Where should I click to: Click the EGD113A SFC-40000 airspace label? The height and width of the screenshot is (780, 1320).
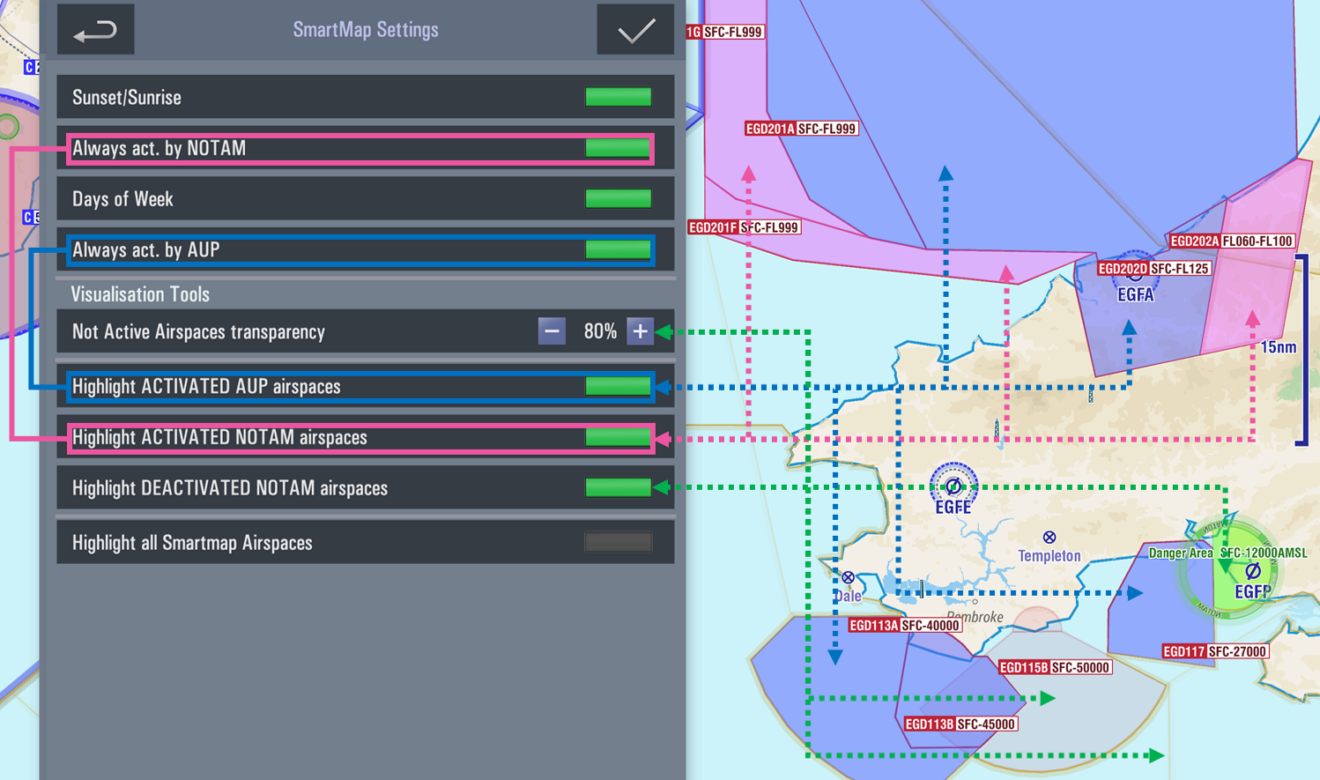[904, 625]
